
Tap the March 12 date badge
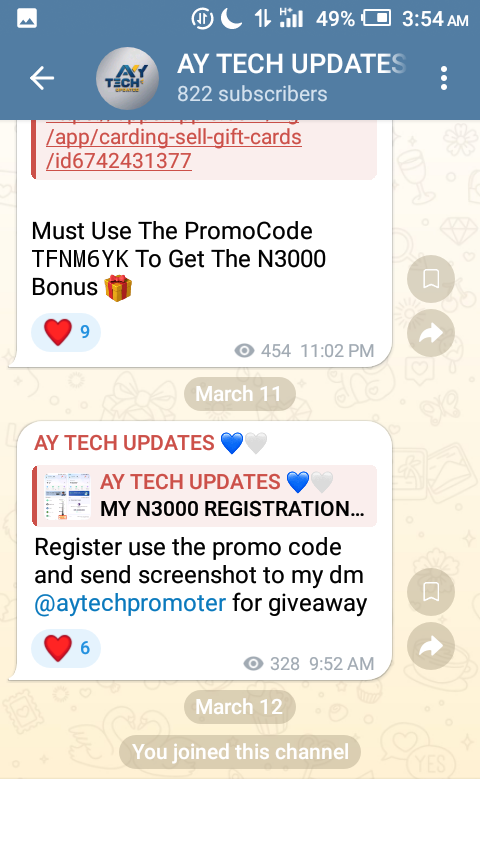239,707
